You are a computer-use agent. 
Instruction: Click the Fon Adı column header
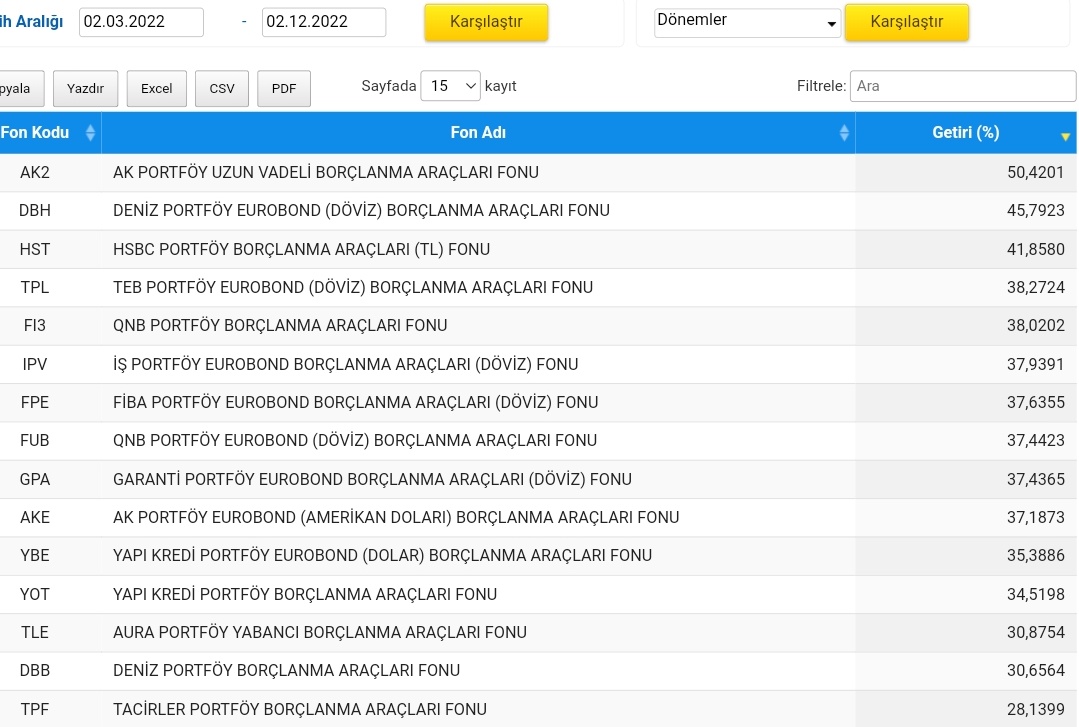tap(478, 133)
